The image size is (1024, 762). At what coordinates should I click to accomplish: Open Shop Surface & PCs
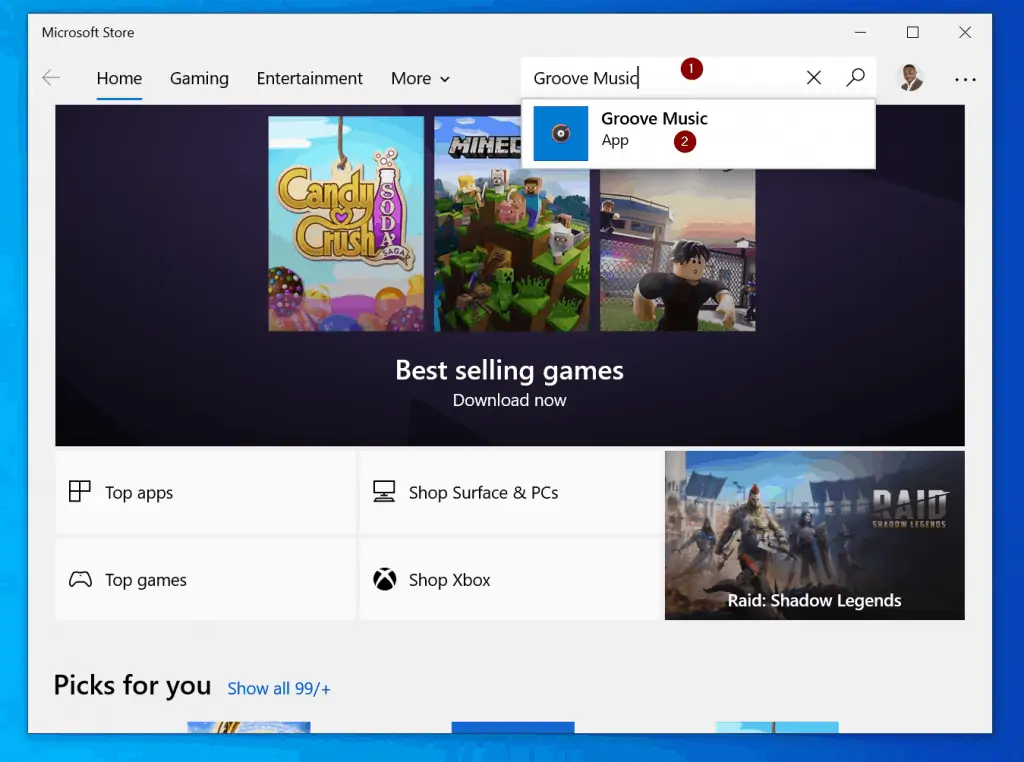coord(510,492)
